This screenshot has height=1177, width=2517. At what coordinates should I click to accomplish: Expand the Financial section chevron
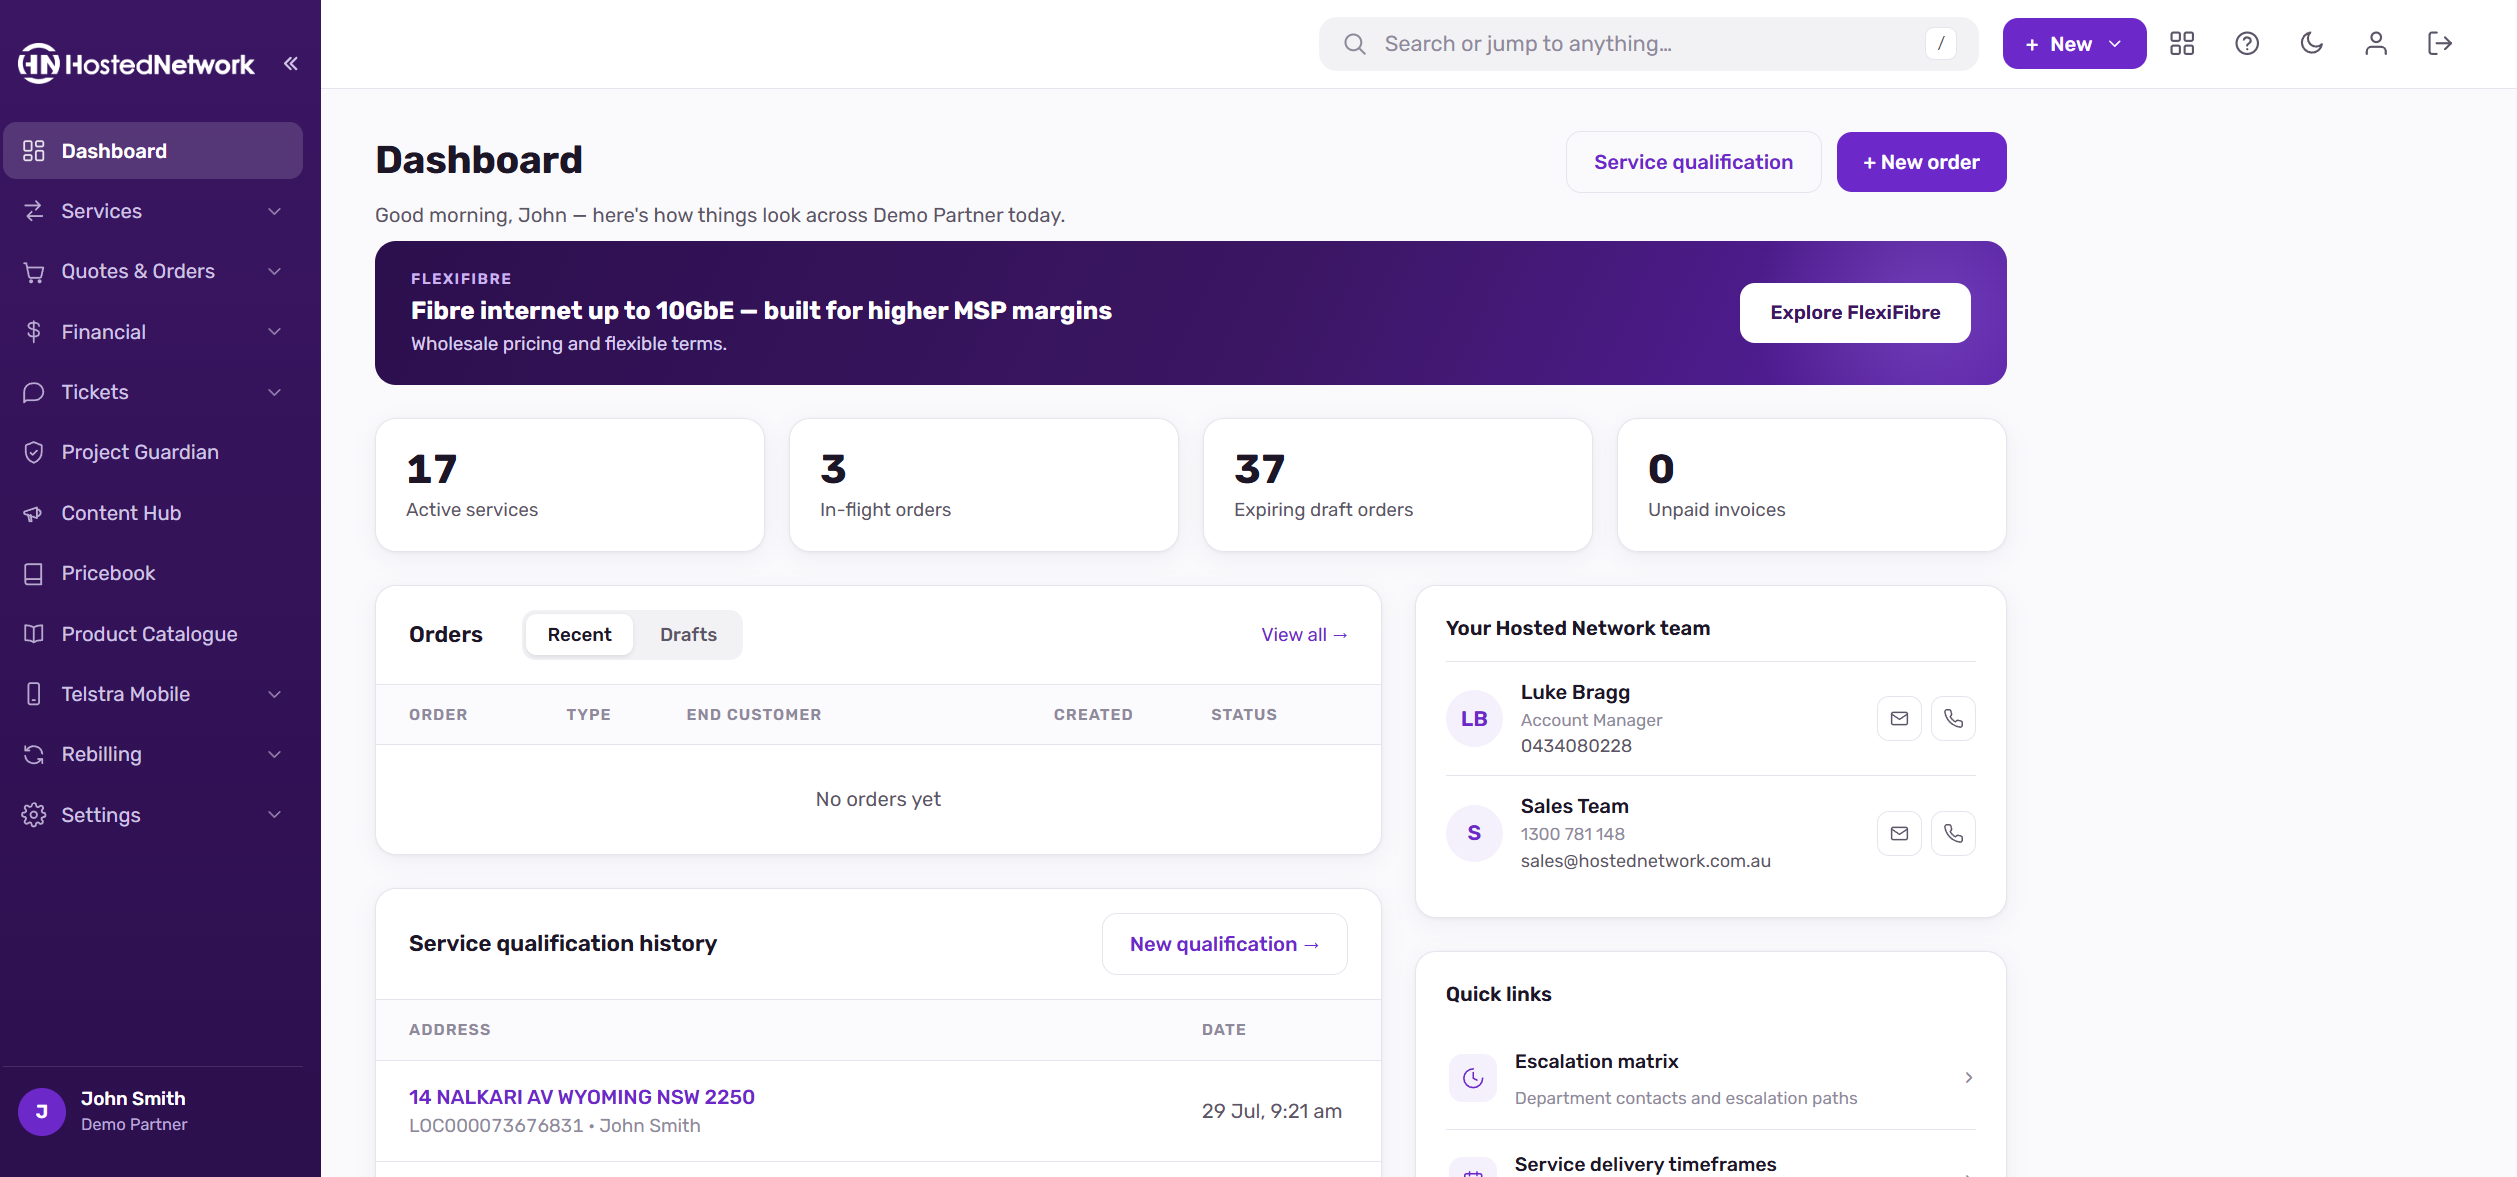(x=275, y=332)
